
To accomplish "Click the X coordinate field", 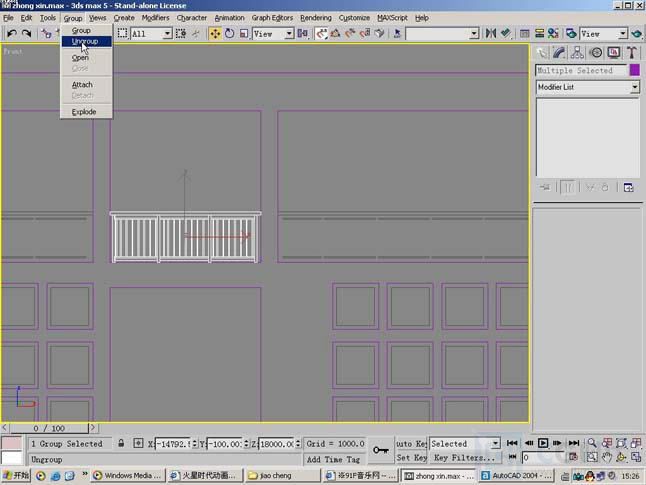I will pyautogui.click(x=173, y=444).
